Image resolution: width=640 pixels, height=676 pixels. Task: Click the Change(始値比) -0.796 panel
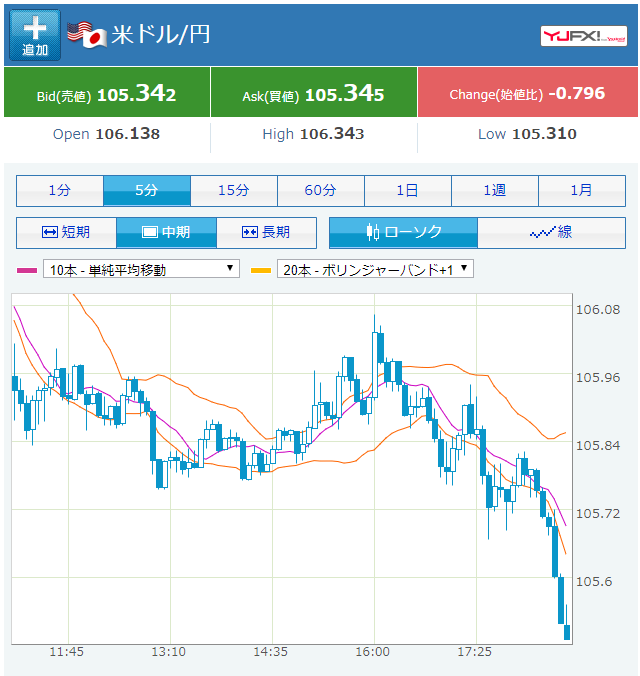pos(527,94)
